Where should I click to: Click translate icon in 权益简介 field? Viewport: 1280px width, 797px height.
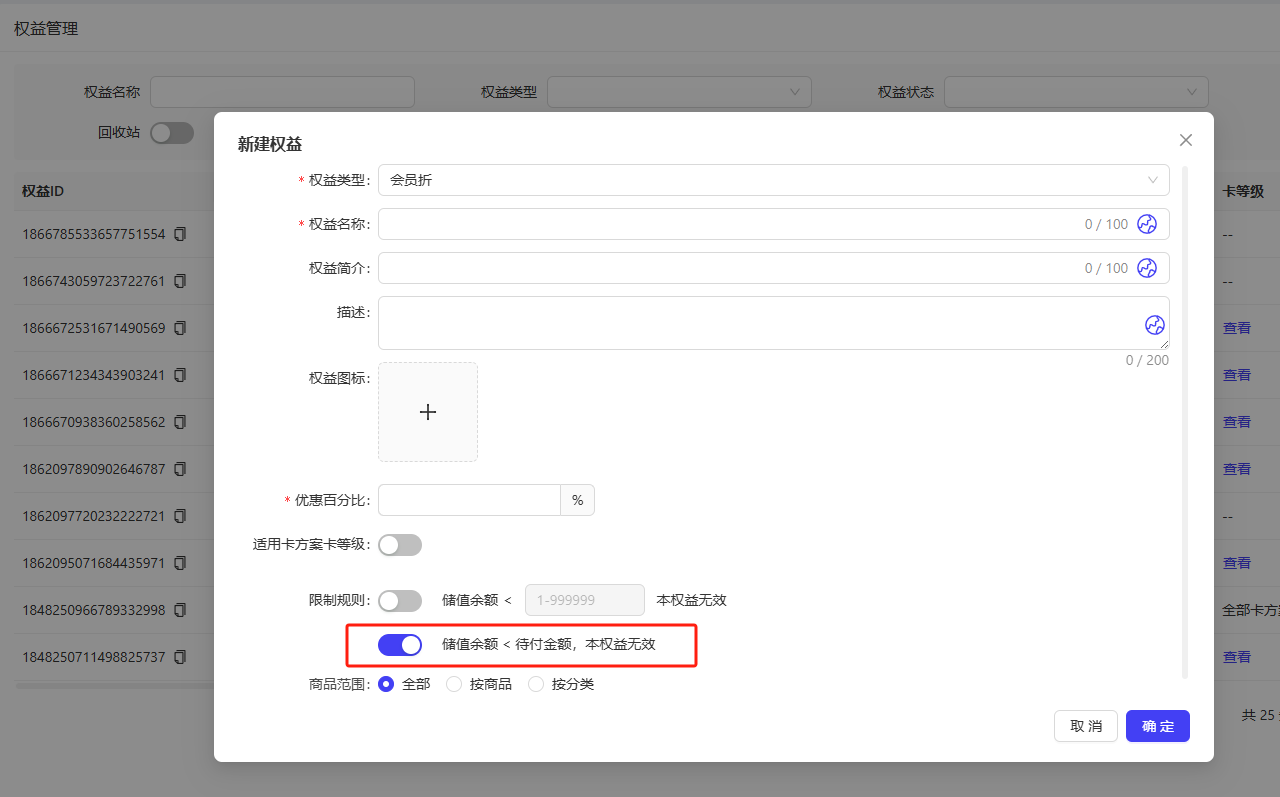click(x=1147, y=268)
